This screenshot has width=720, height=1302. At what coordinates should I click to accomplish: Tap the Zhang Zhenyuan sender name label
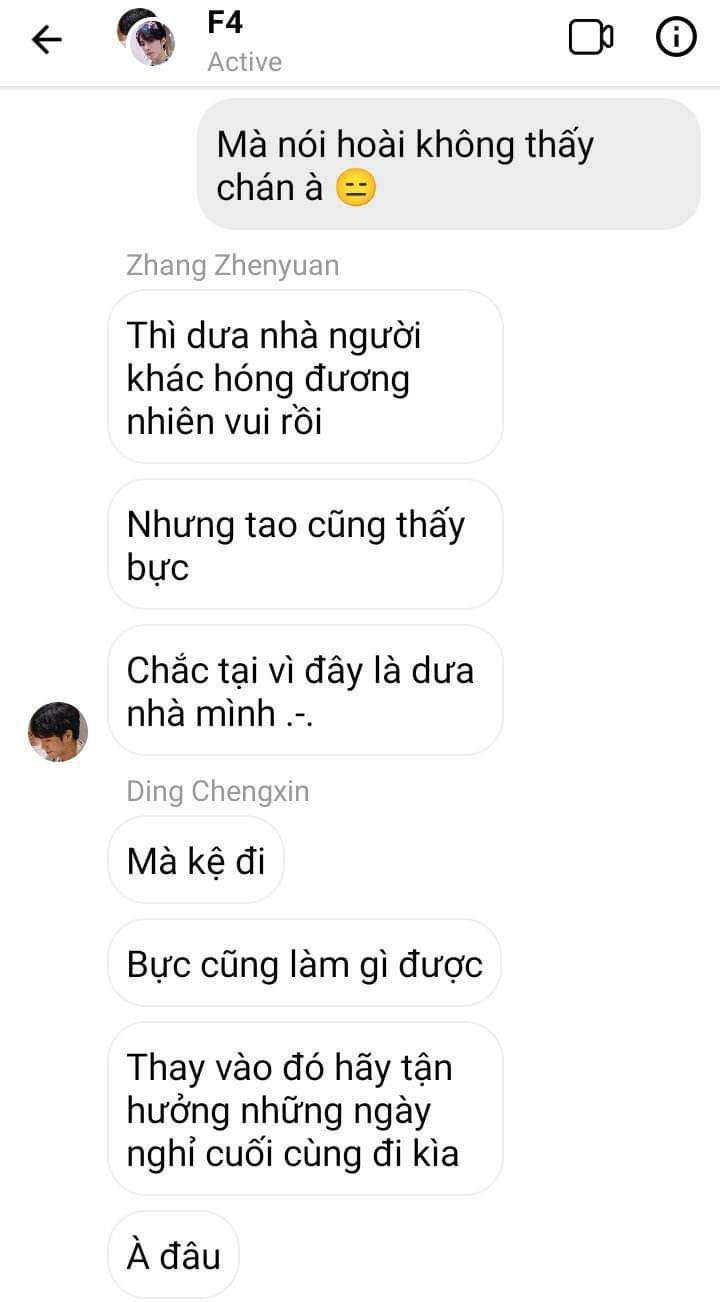point(233,265)
